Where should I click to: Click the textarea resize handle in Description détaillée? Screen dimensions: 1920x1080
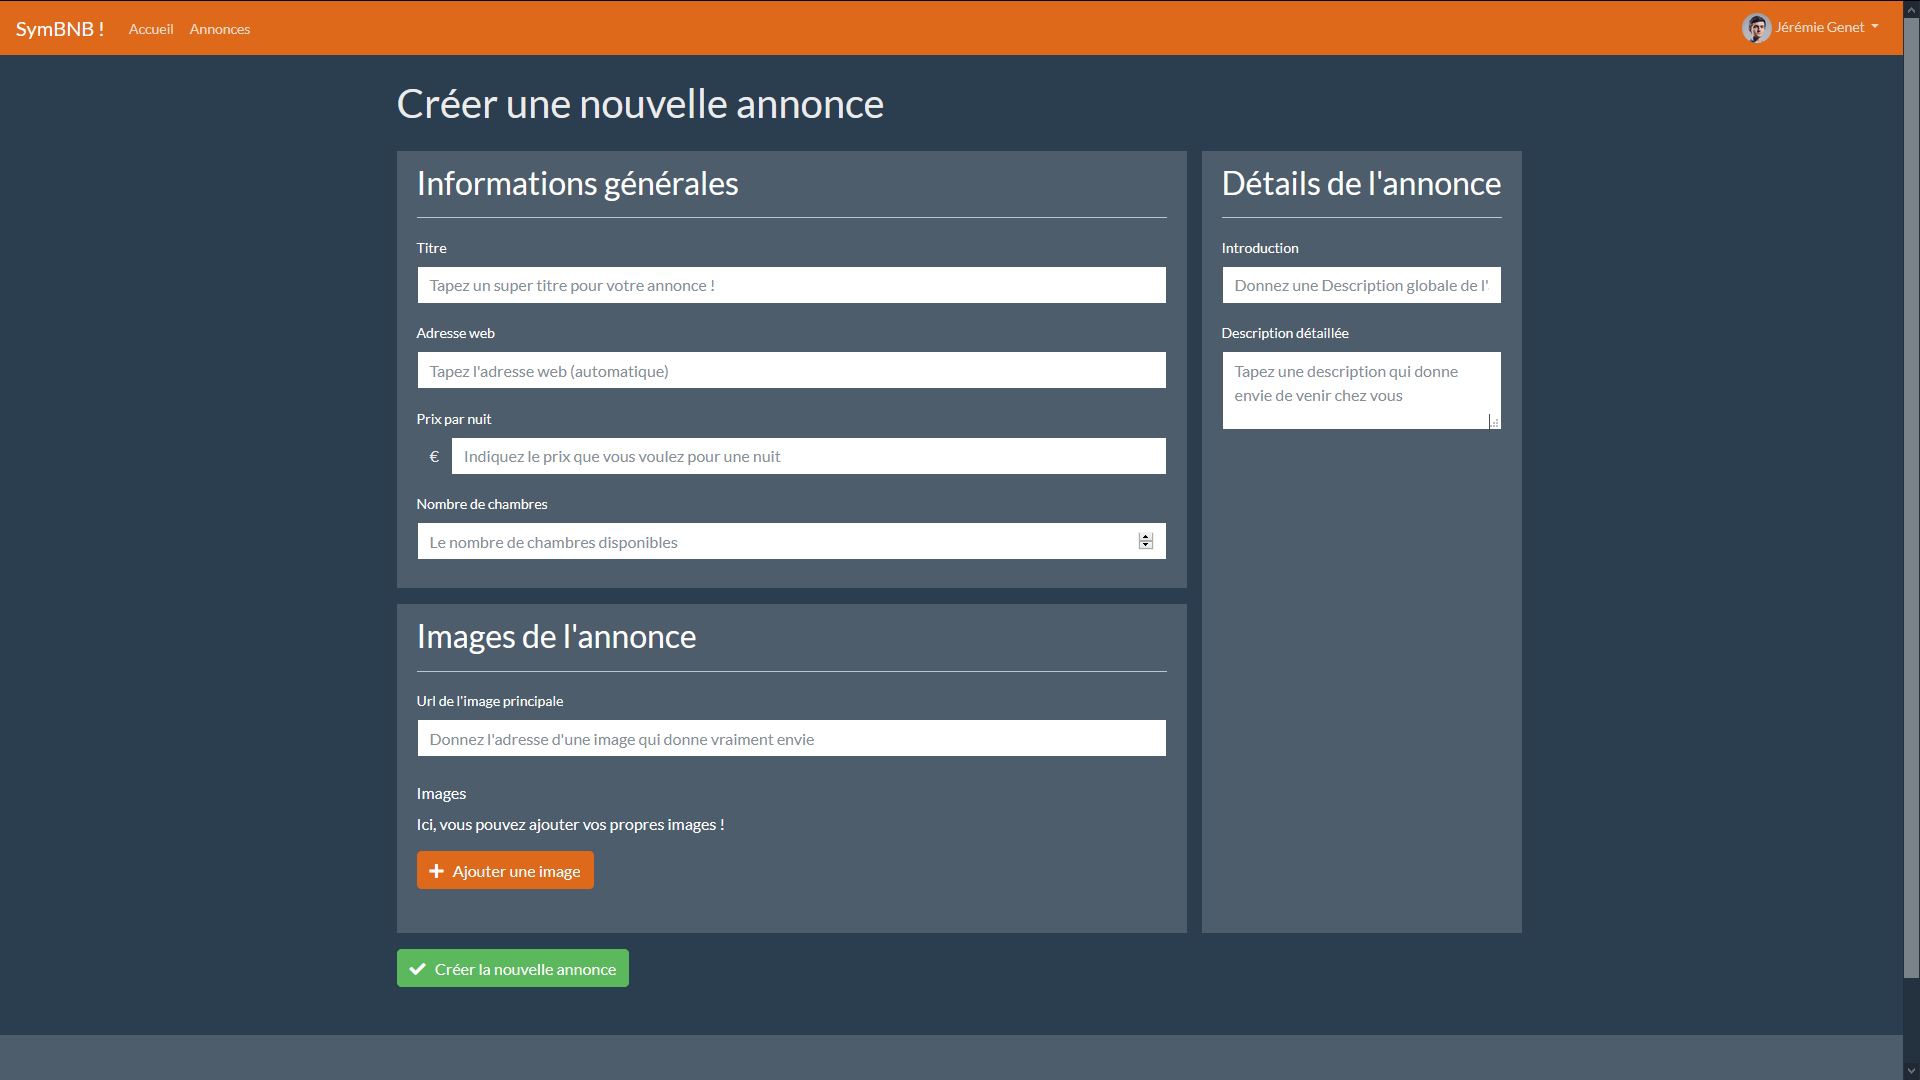(x=1494, y=423)
